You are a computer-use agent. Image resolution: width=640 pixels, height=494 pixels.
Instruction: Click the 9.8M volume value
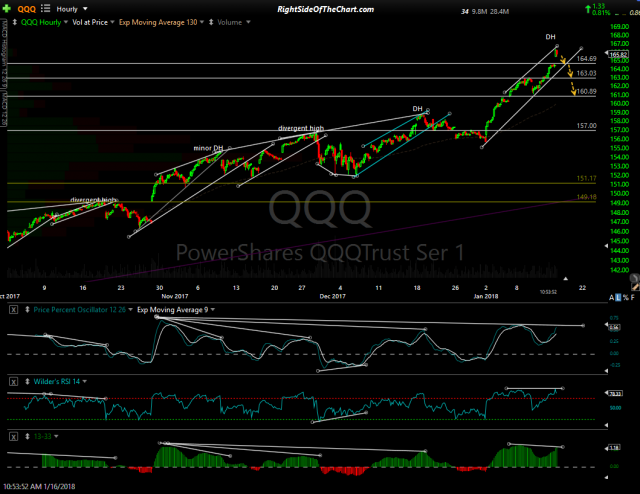coord(479,12)
